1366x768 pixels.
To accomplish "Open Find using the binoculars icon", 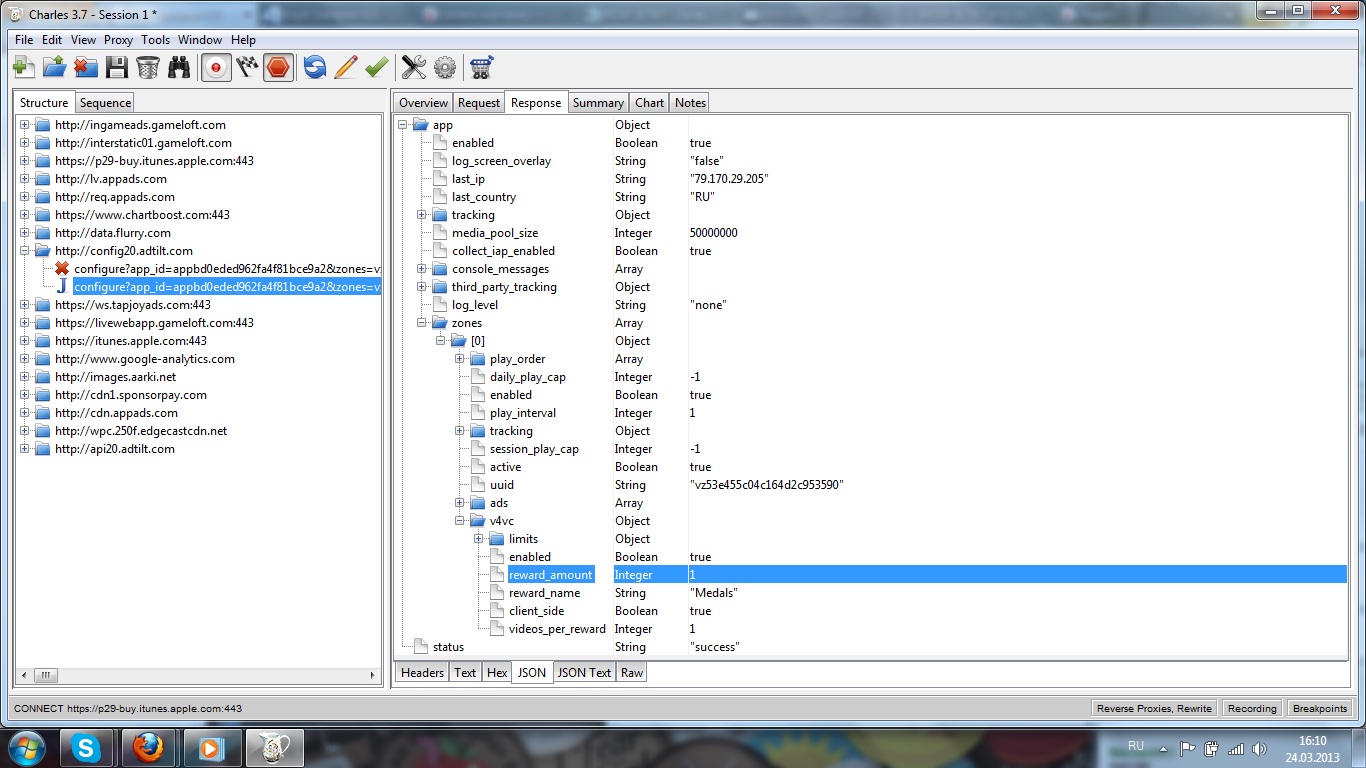I will (x=179, y=68).
